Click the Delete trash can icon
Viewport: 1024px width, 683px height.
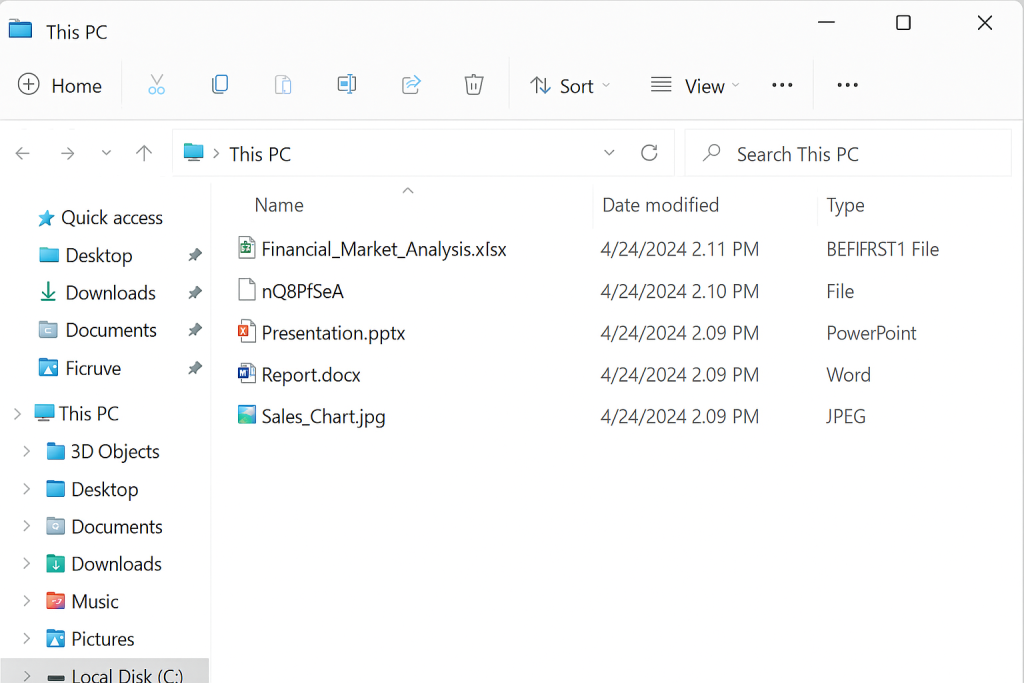click(x=474, y=86)
